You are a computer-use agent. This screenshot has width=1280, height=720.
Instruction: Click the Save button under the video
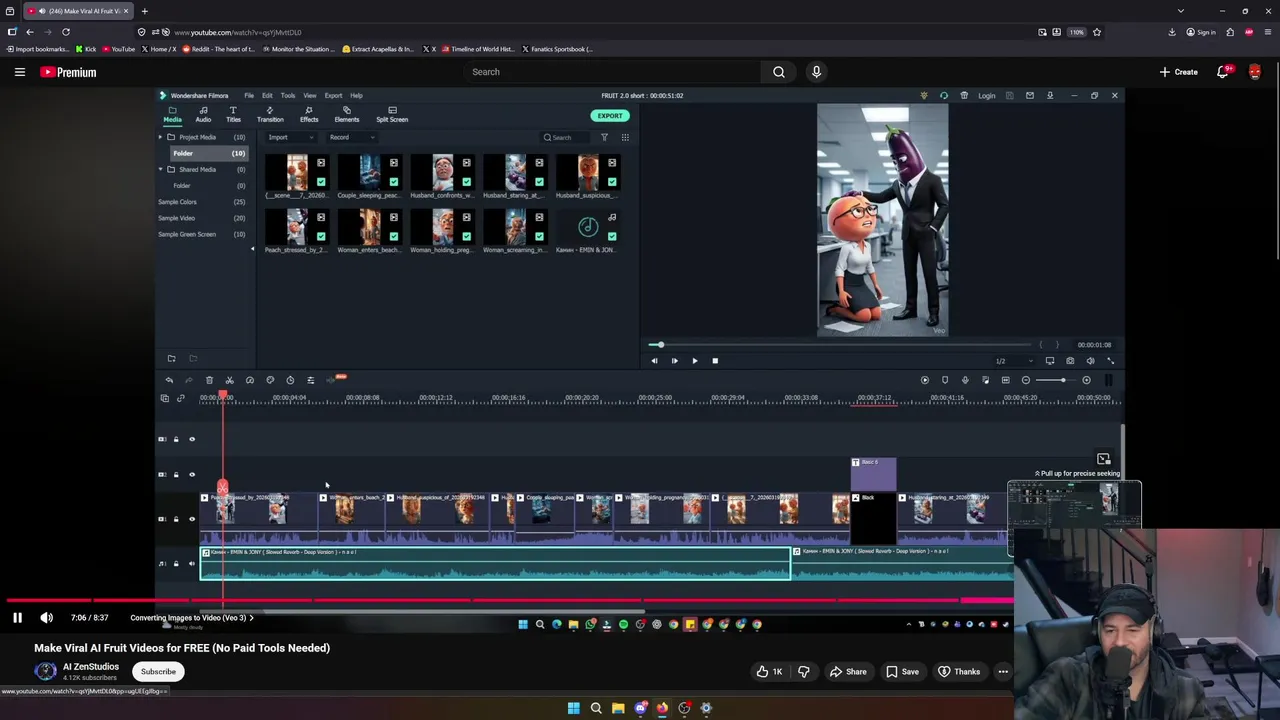[x=902, y=672]
